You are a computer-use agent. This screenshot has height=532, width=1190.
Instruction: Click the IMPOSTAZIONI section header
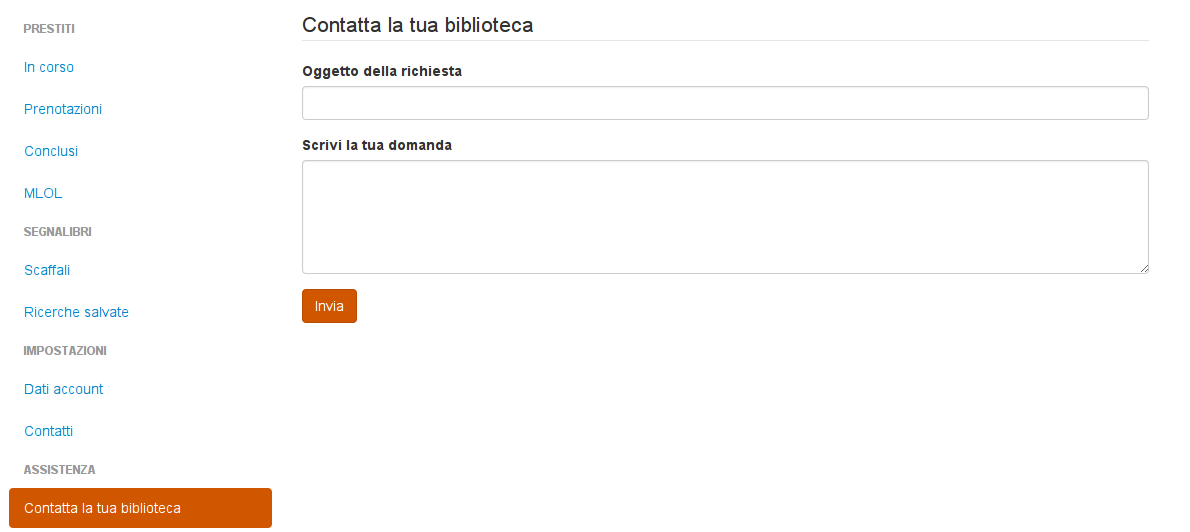click(65, 350)
